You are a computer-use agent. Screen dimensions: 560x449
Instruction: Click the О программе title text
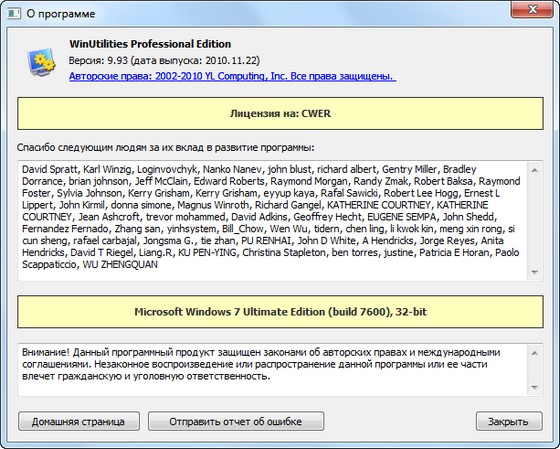tap(61, 14)
